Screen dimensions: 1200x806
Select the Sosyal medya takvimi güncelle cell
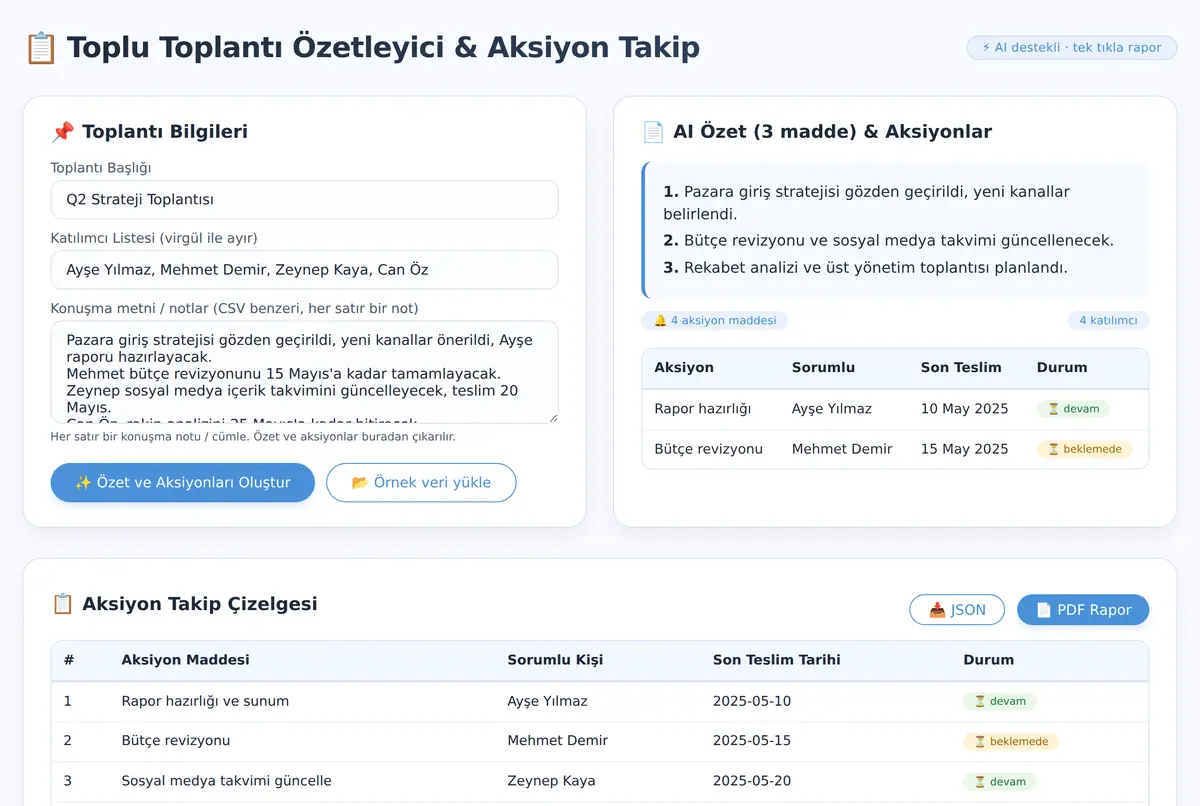point(226,781)
